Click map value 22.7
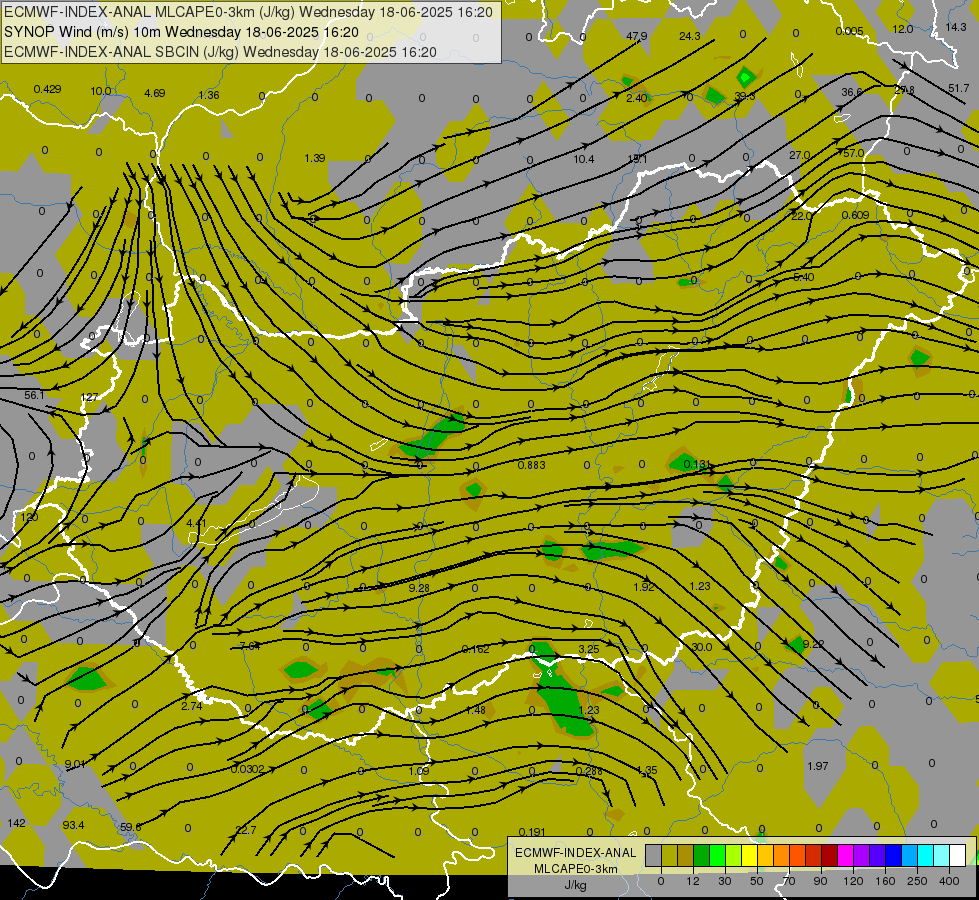979x900 pixels. pos(246,830)
